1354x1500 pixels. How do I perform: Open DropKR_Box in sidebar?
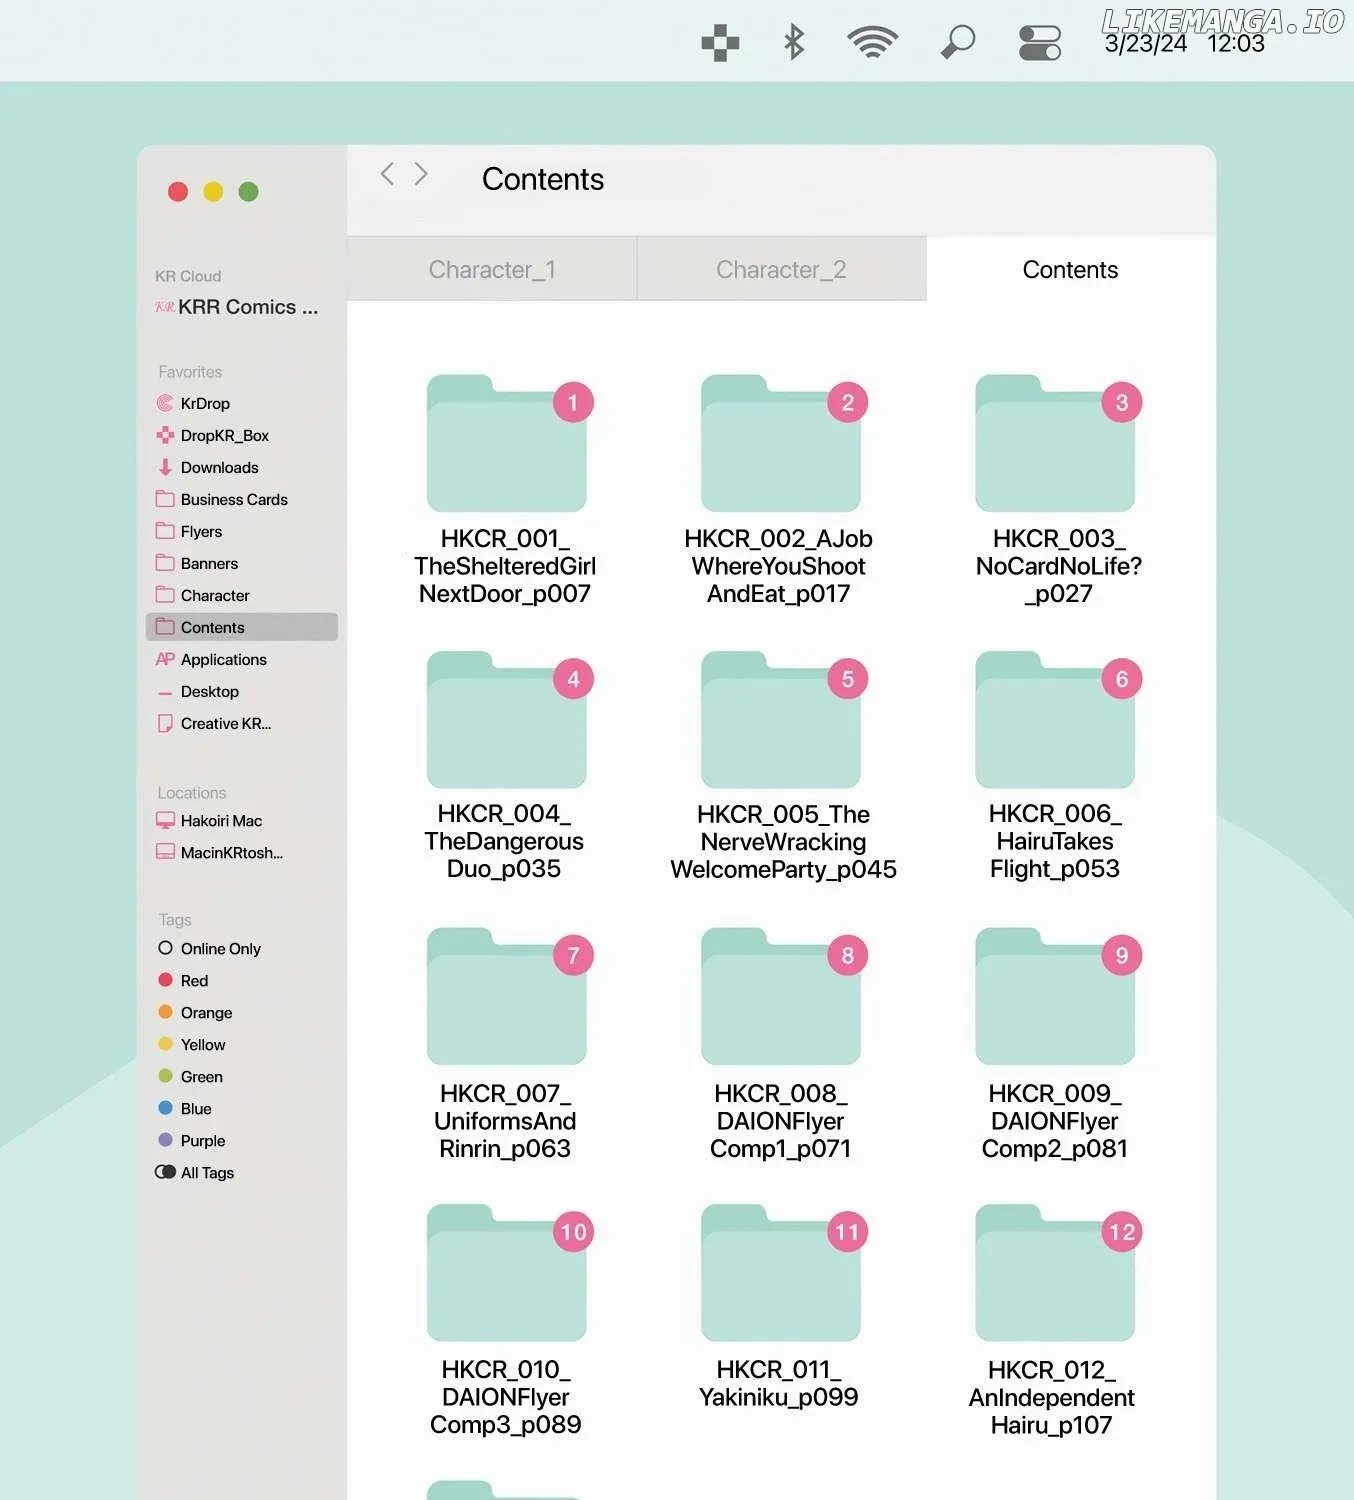[x=241, y=435]
